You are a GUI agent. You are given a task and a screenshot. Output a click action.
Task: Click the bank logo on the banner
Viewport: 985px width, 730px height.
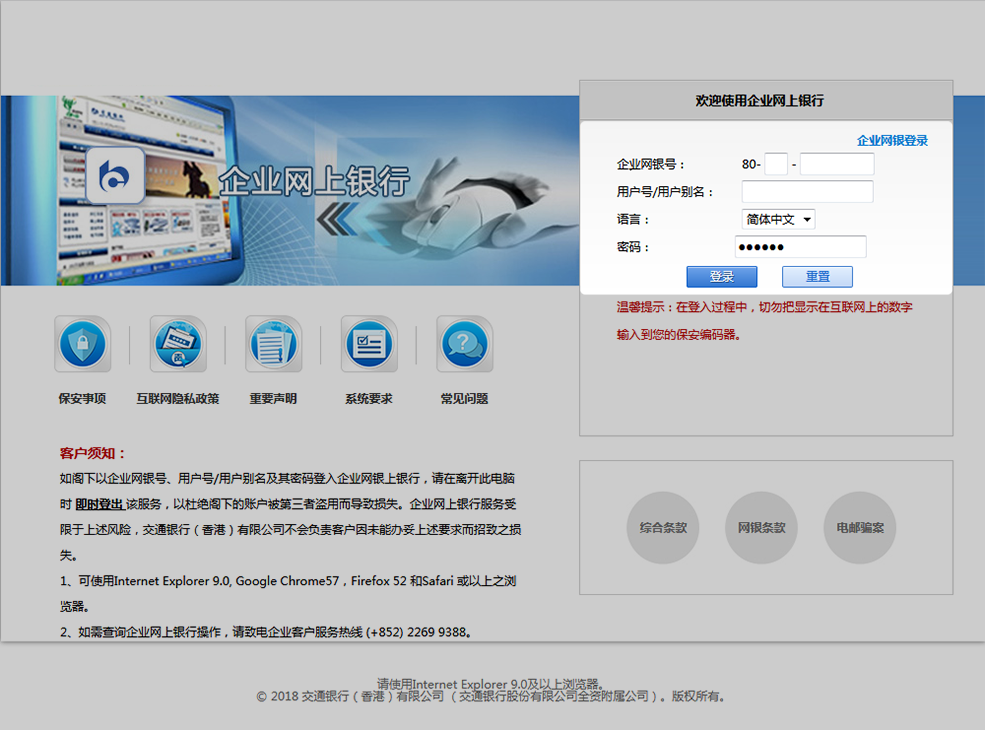pos(115,176)
